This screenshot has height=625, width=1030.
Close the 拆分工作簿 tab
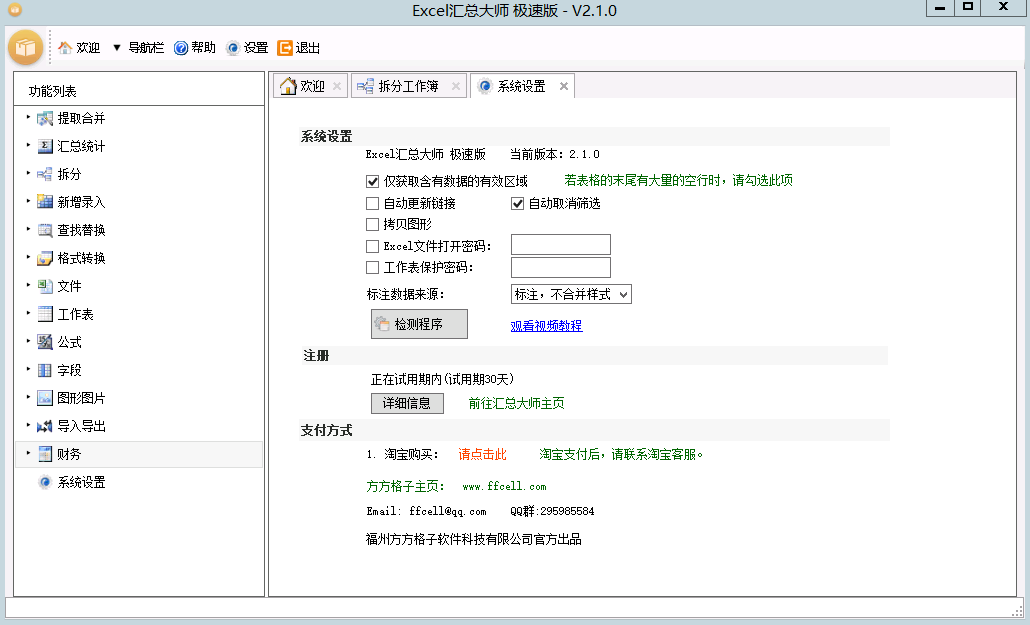[x=456, y=86]
